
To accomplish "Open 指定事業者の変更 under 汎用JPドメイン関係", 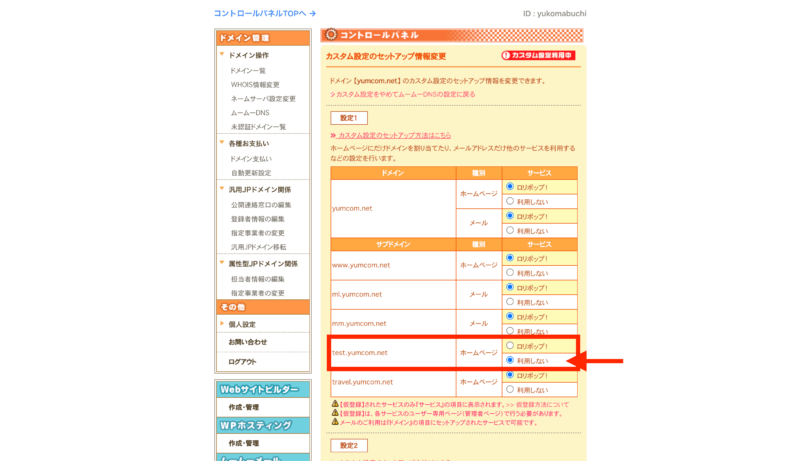I will pyautogui.click(x=258, y=233).
